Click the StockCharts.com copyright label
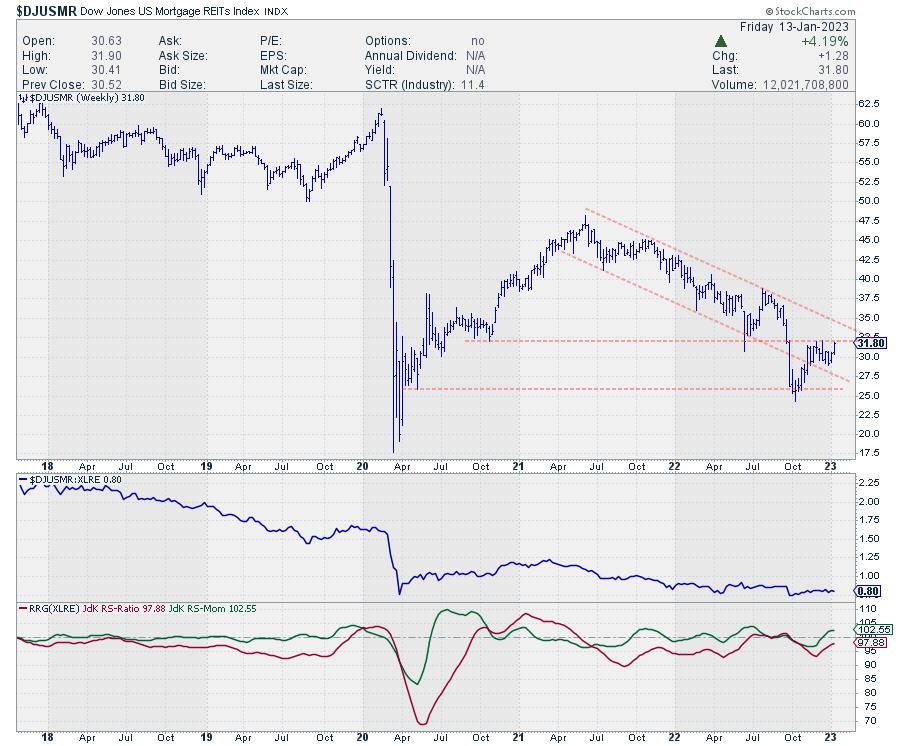900x746 pixels. [x=810, y=11]
